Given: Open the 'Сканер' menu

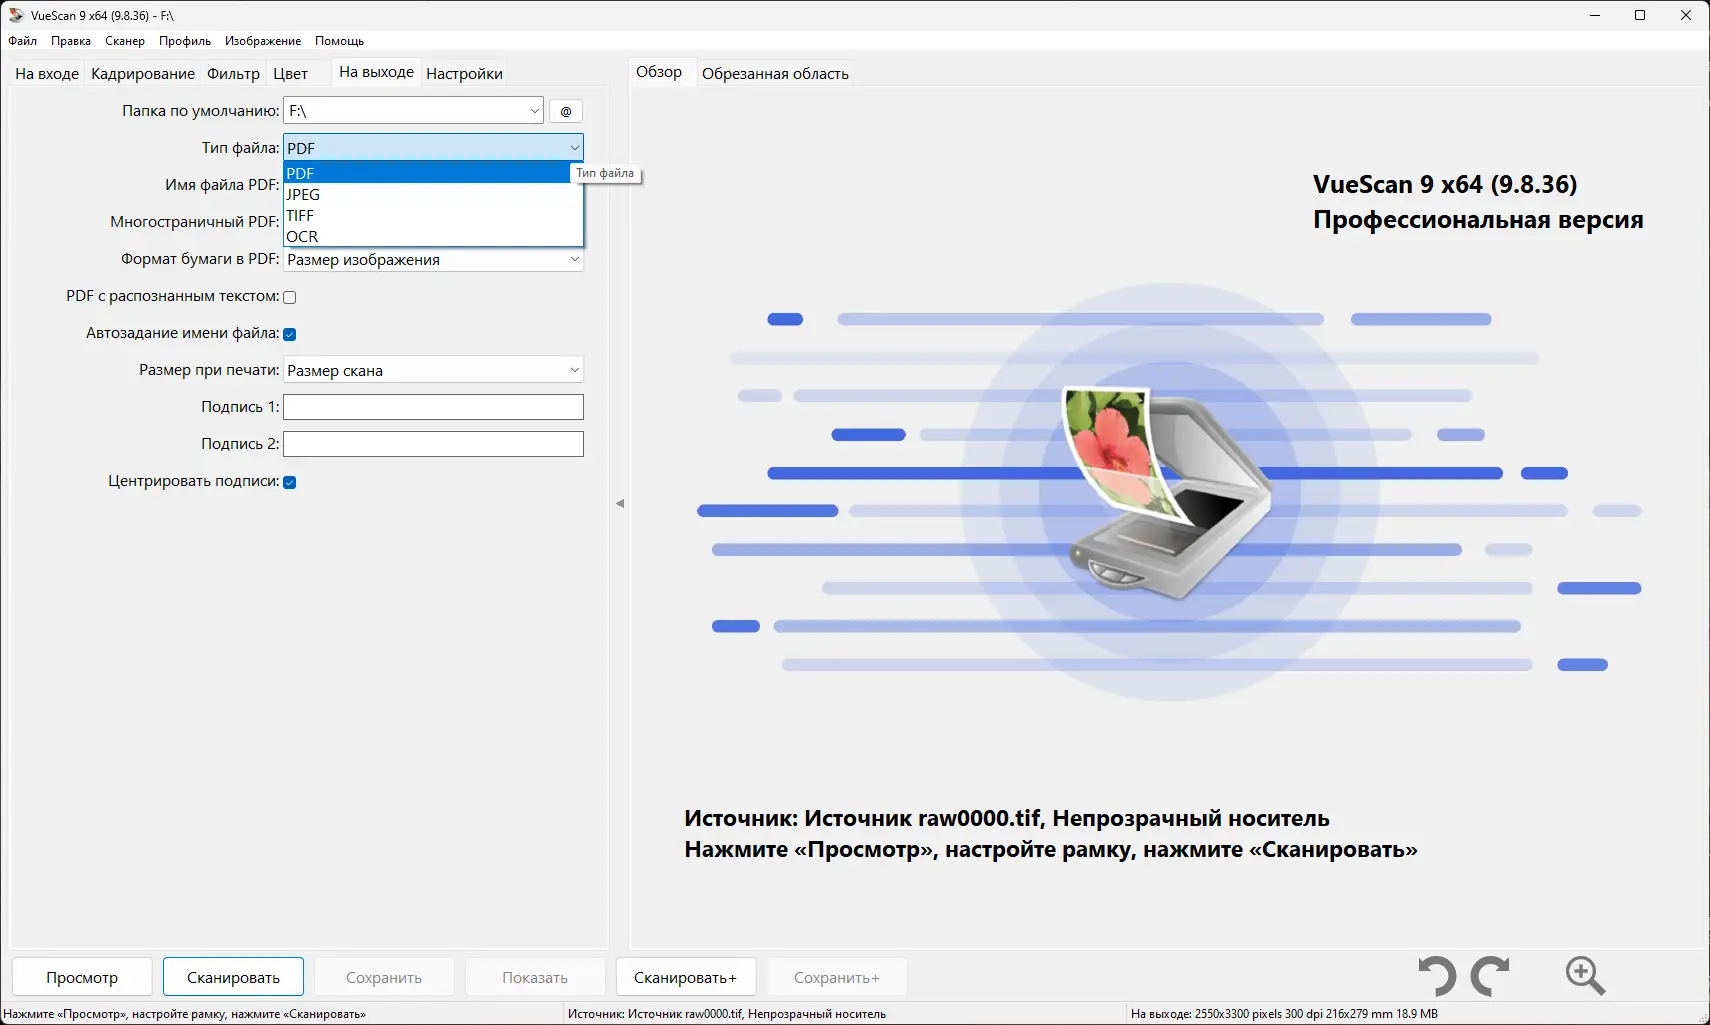Looking at the screenshot, I should click(x=125, y=41).
